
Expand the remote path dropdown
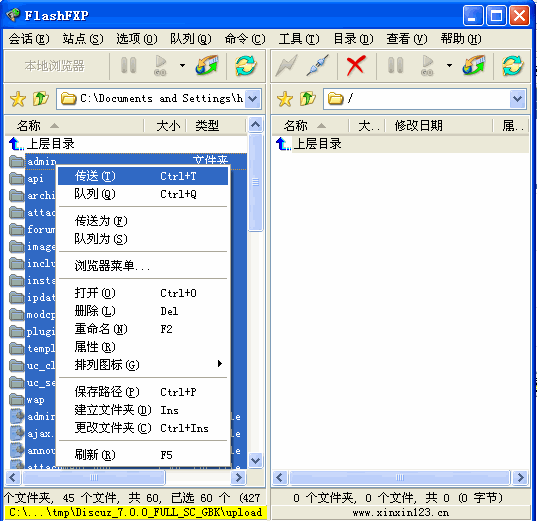point(517,99)
